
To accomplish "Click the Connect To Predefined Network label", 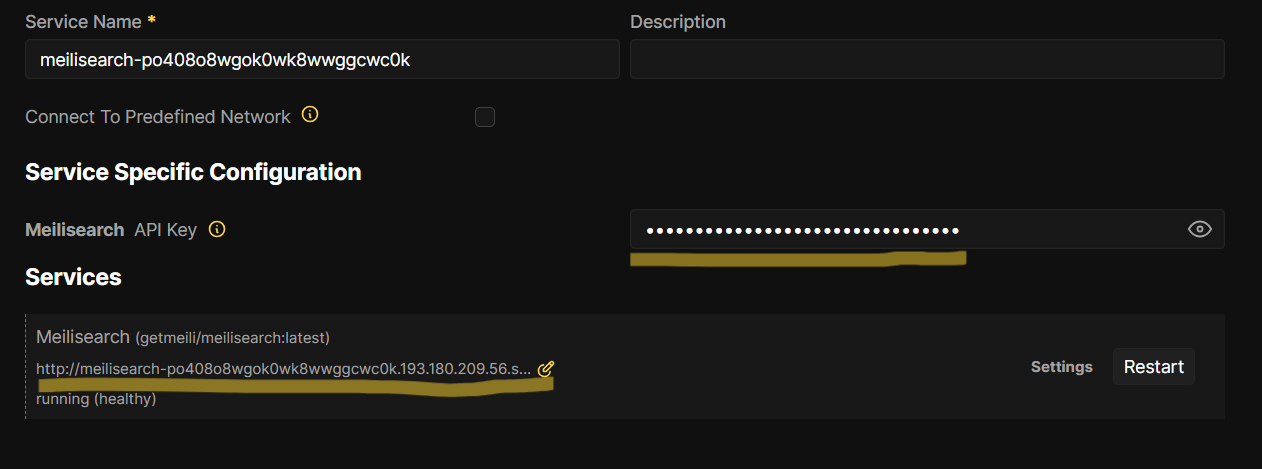I will click(x=157, y=117).
